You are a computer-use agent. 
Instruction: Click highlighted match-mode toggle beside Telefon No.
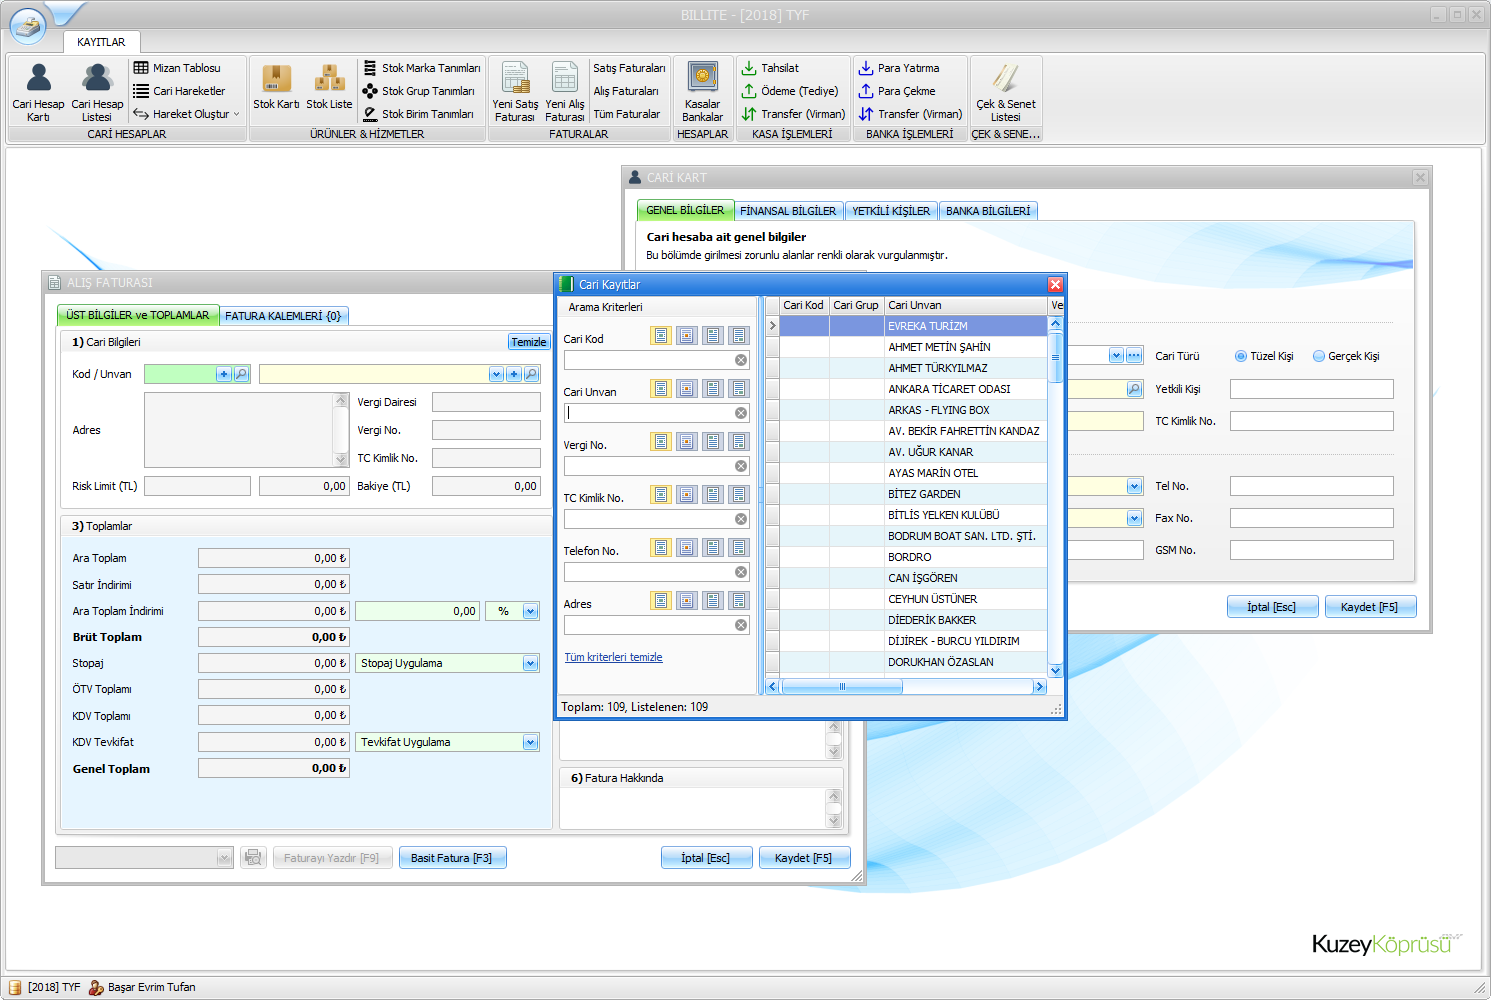coord(661,547)
